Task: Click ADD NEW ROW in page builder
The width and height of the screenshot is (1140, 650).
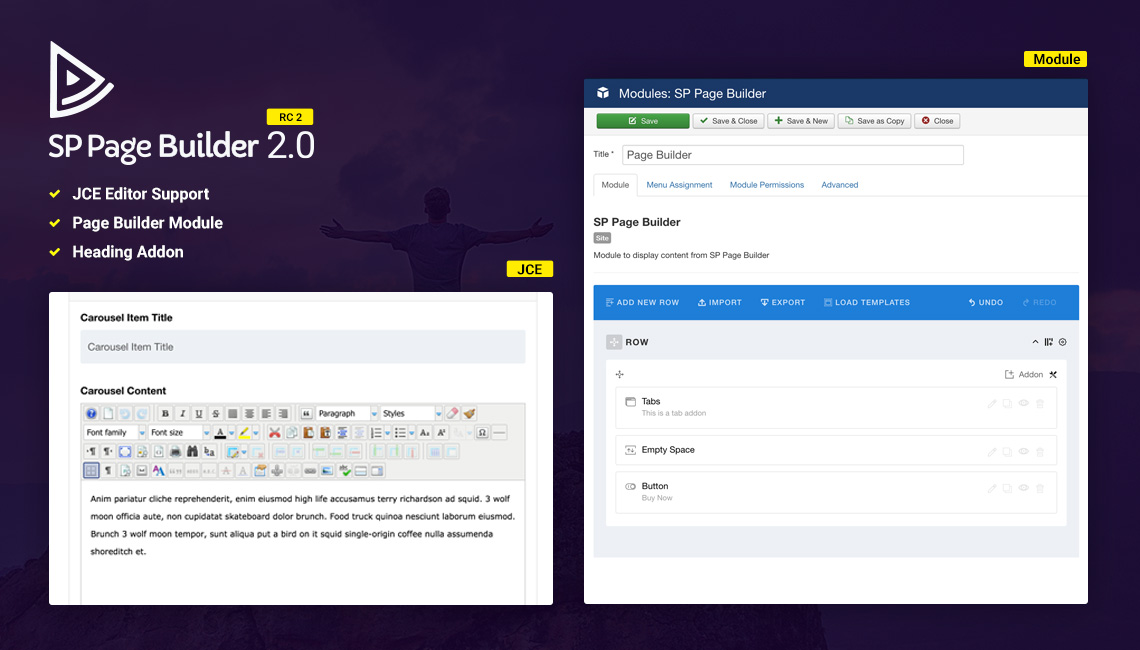Action: pos(642,302)
